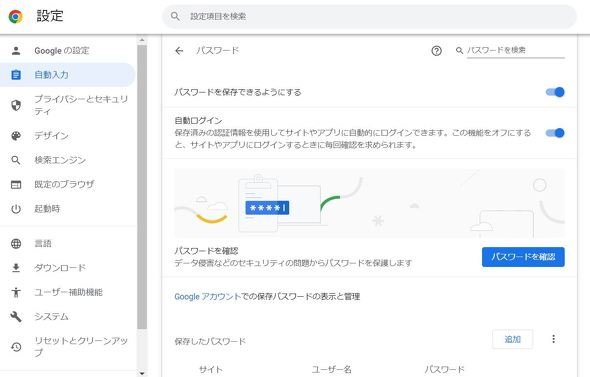Viewport: 590px width, 377px height.
Task: Toggle パスワードを保存できるようにする switch
Action: point(555,92)
